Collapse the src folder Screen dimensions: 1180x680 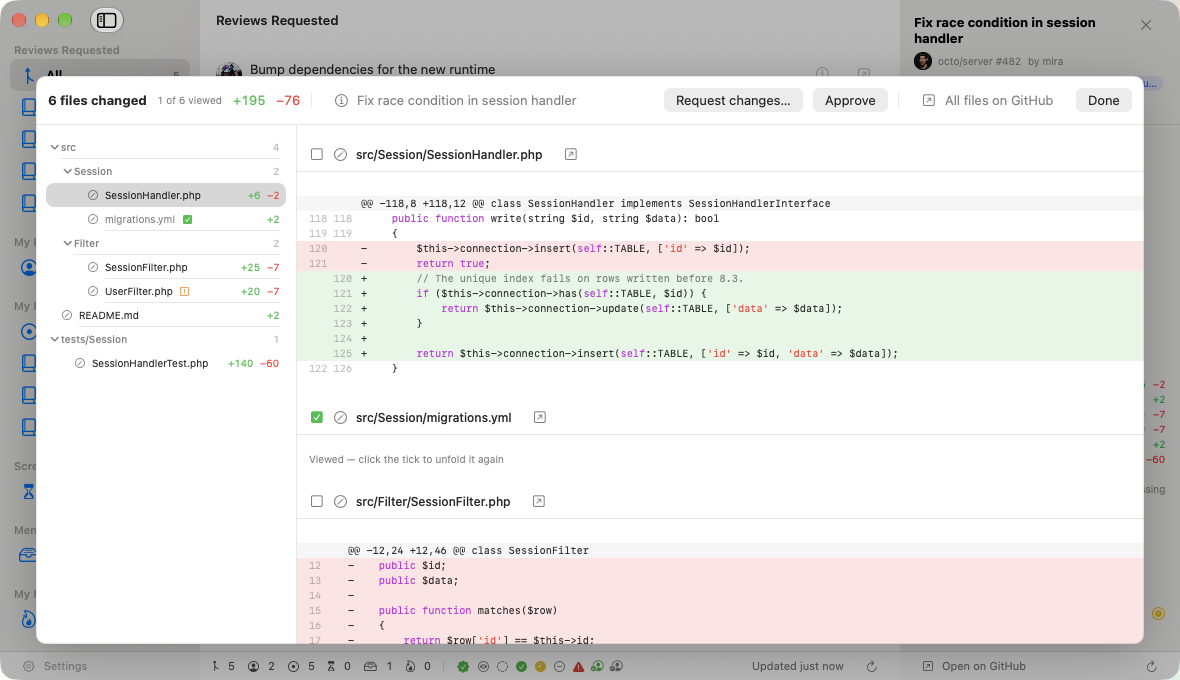[54, 147]
